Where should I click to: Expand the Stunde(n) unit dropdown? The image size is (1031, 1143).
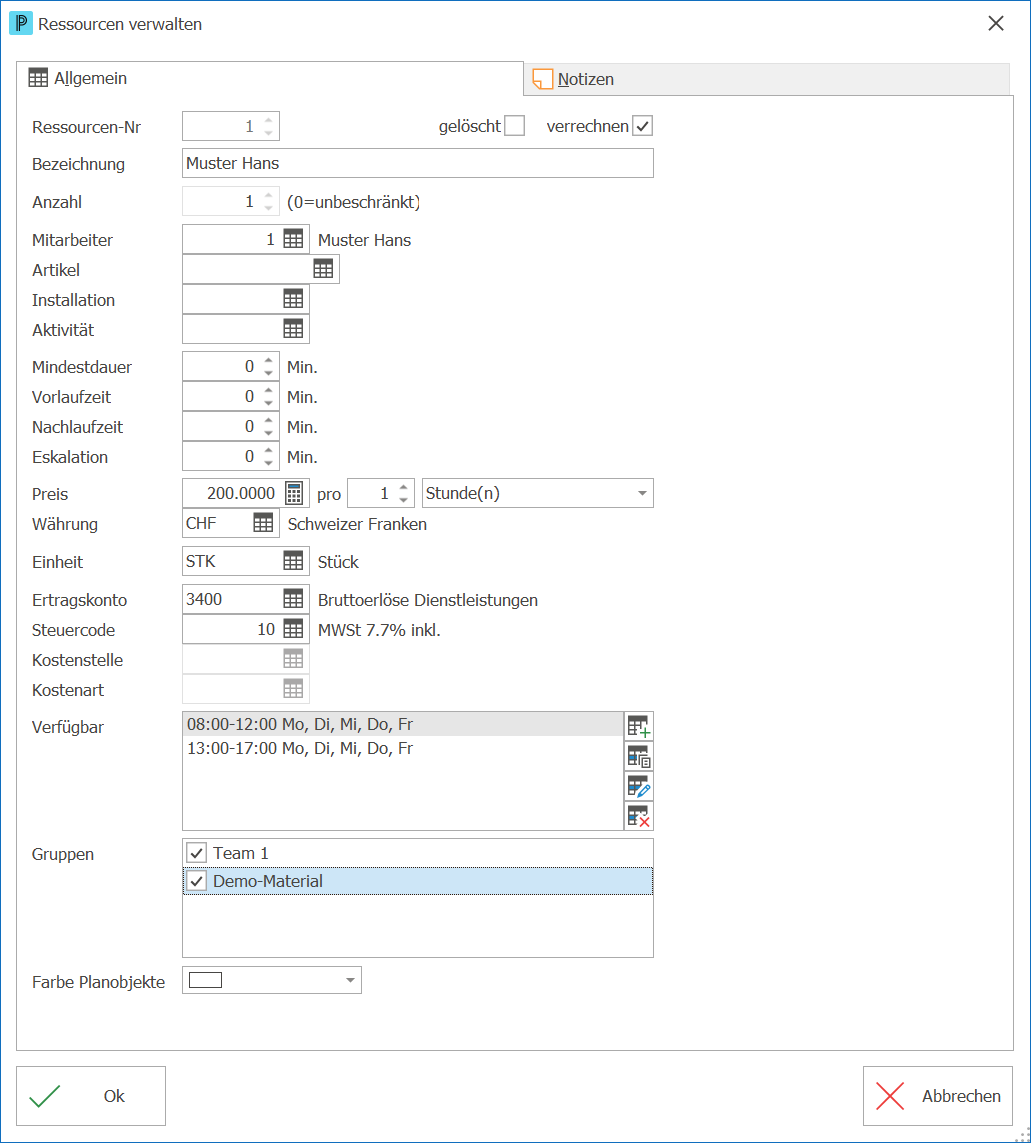coord(642,494)
